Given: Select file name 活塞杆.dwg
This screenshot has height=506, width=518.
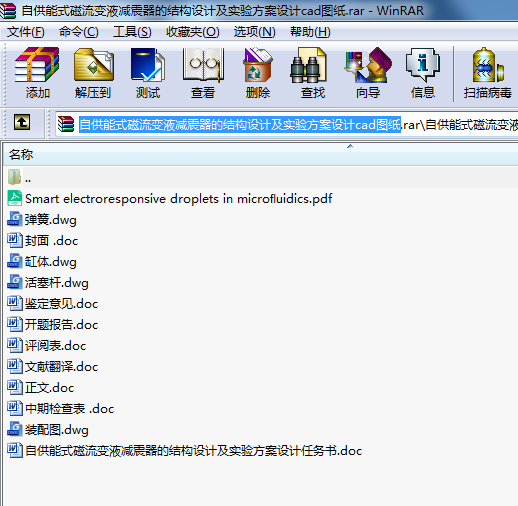Looking at the screenshot, I should tap(57, 283).
